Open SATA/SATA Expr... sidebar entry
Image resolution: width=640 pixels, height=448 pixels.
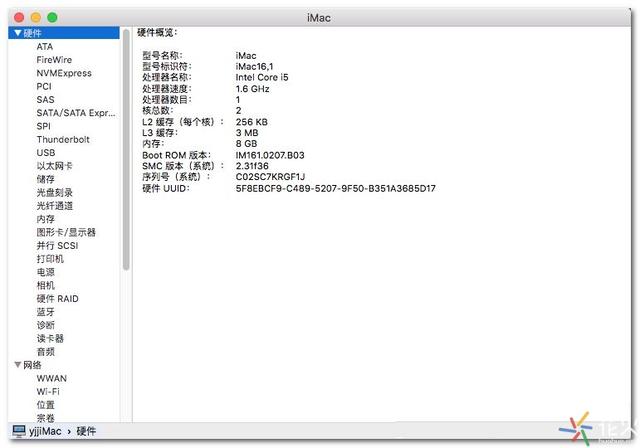76,113
